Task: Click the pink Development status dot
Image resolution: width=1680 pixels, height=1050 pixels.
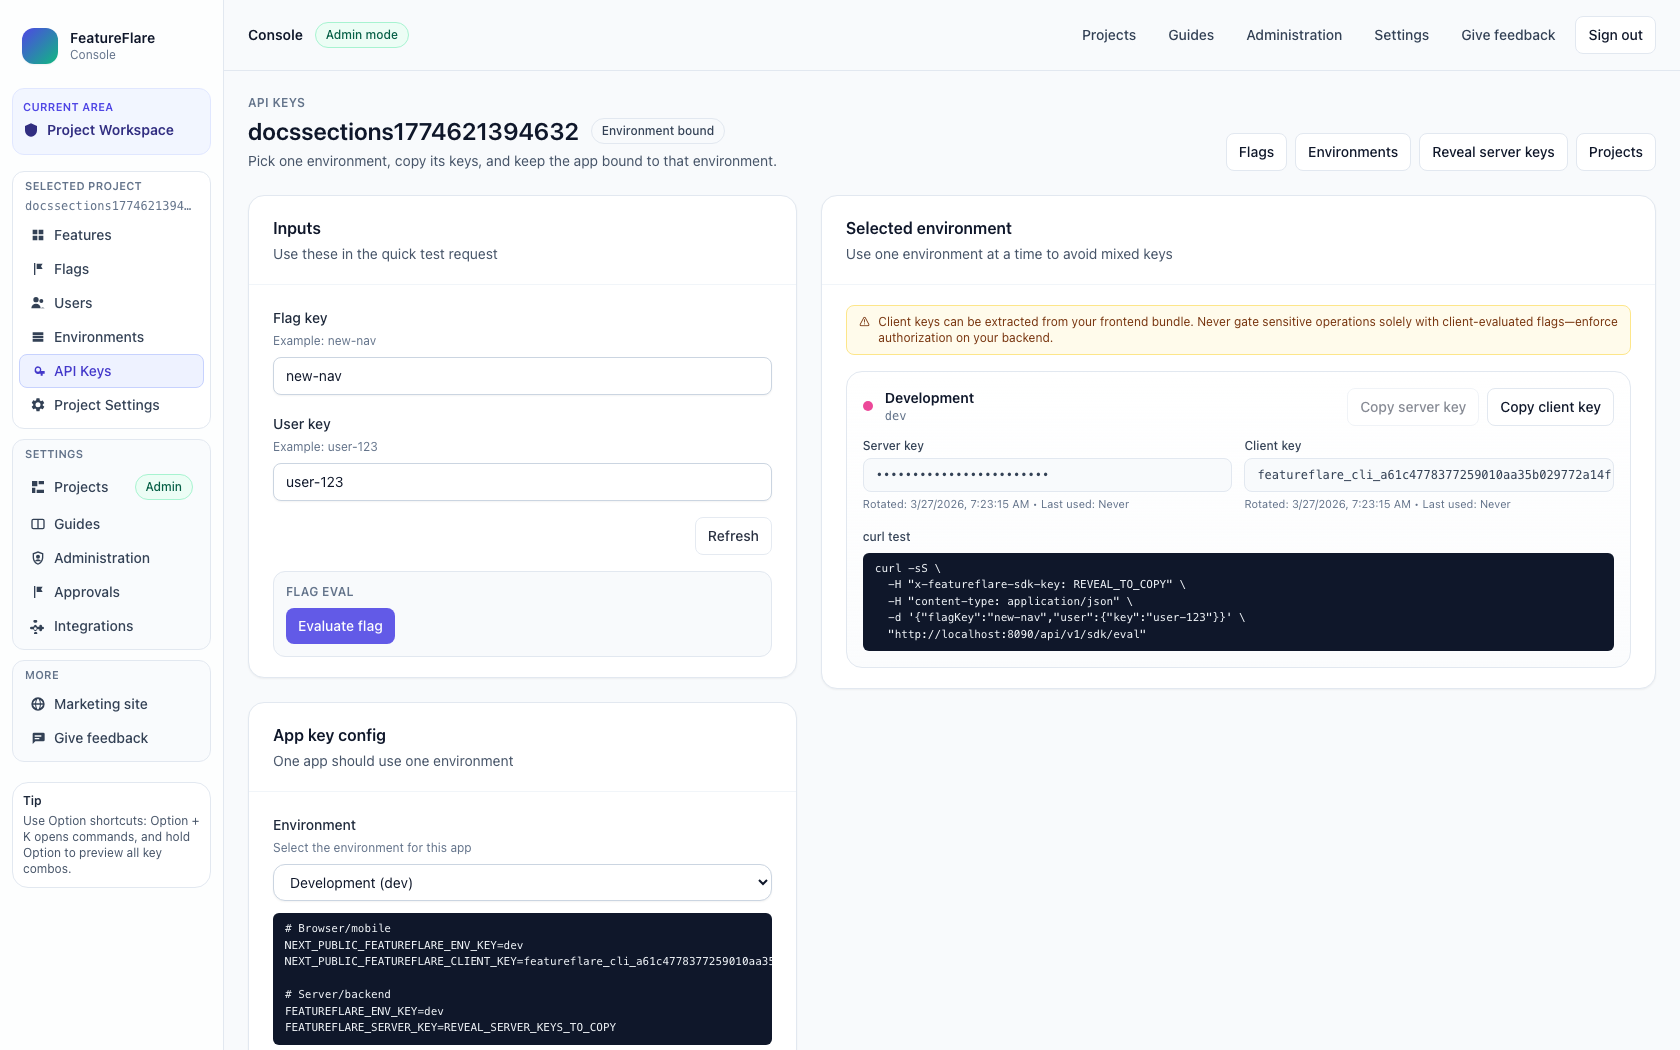Action: tap(868, 406)
